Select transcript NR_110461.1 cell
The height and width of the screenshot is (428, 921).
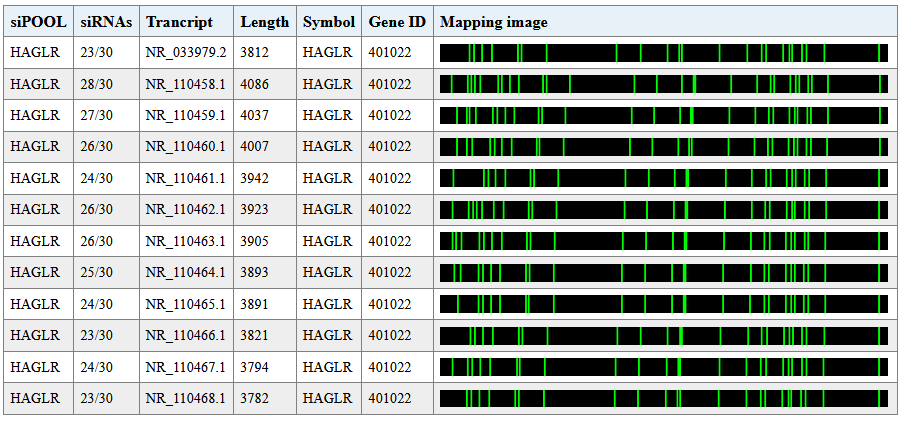point(186,178)
